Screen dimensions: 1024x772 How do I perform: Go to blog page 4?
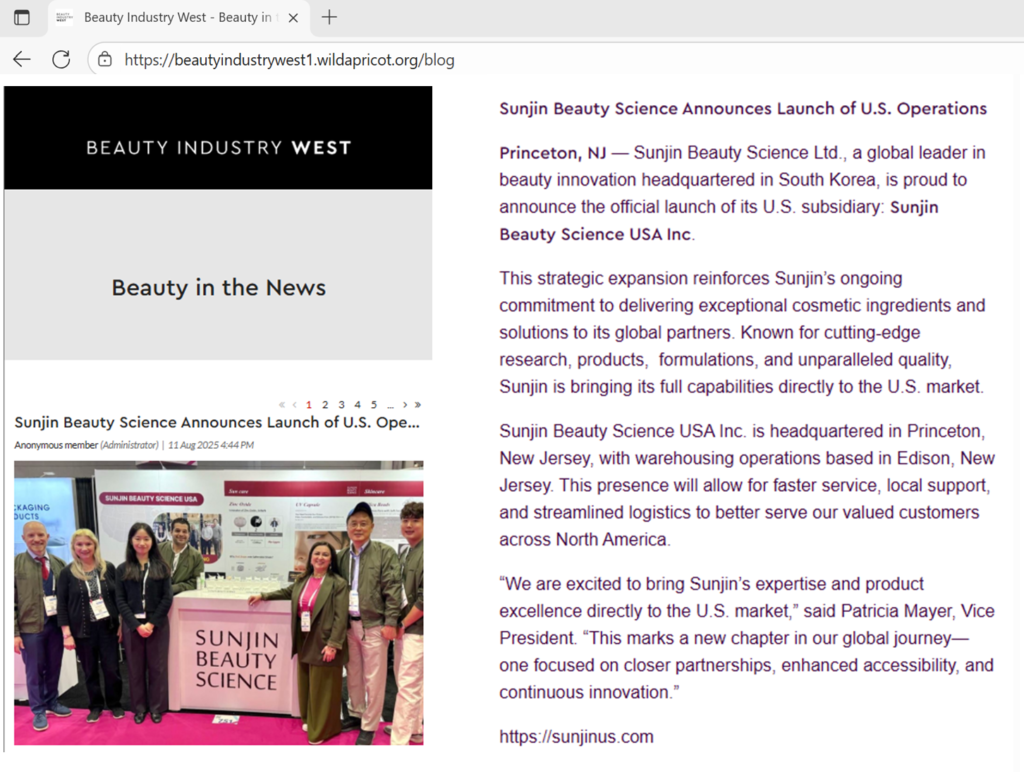[357, 405]
